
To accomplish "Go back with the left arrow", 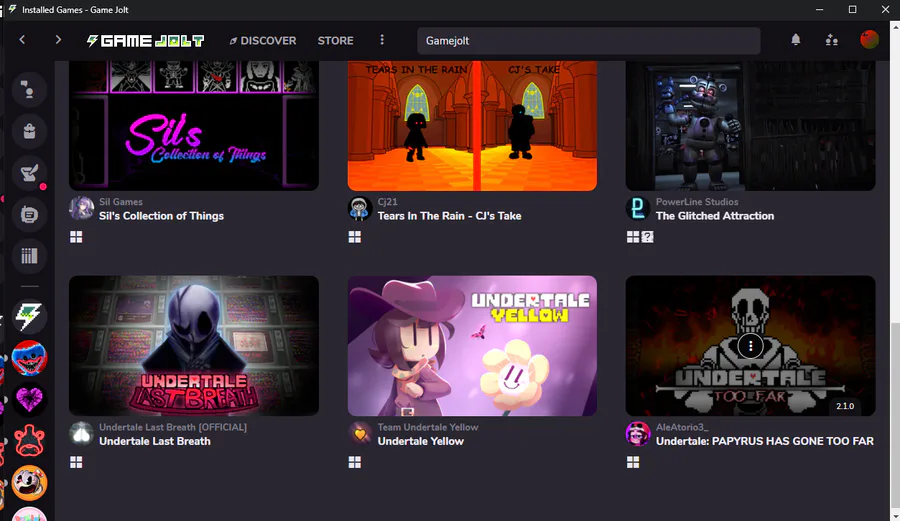I will click(22, 40).
